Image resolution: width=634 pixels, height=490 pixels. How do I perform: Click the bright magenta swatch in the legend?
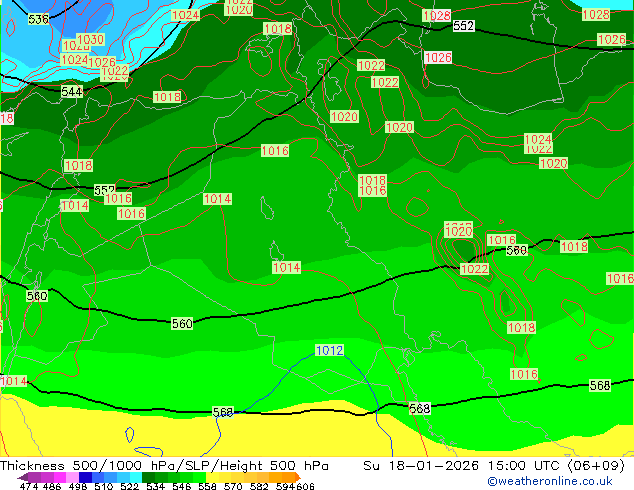[60, 477]
